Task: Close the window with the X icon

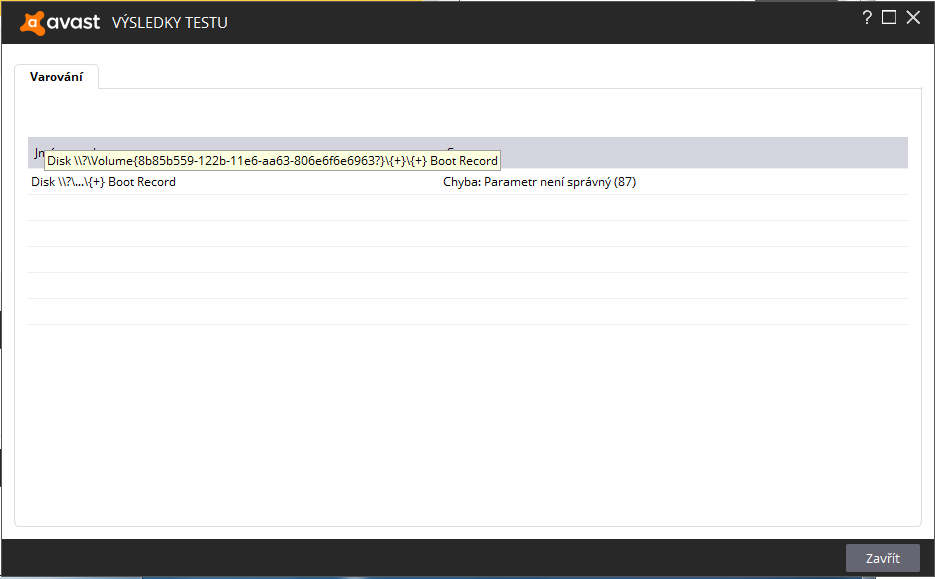Action: (x=912, y=18)
